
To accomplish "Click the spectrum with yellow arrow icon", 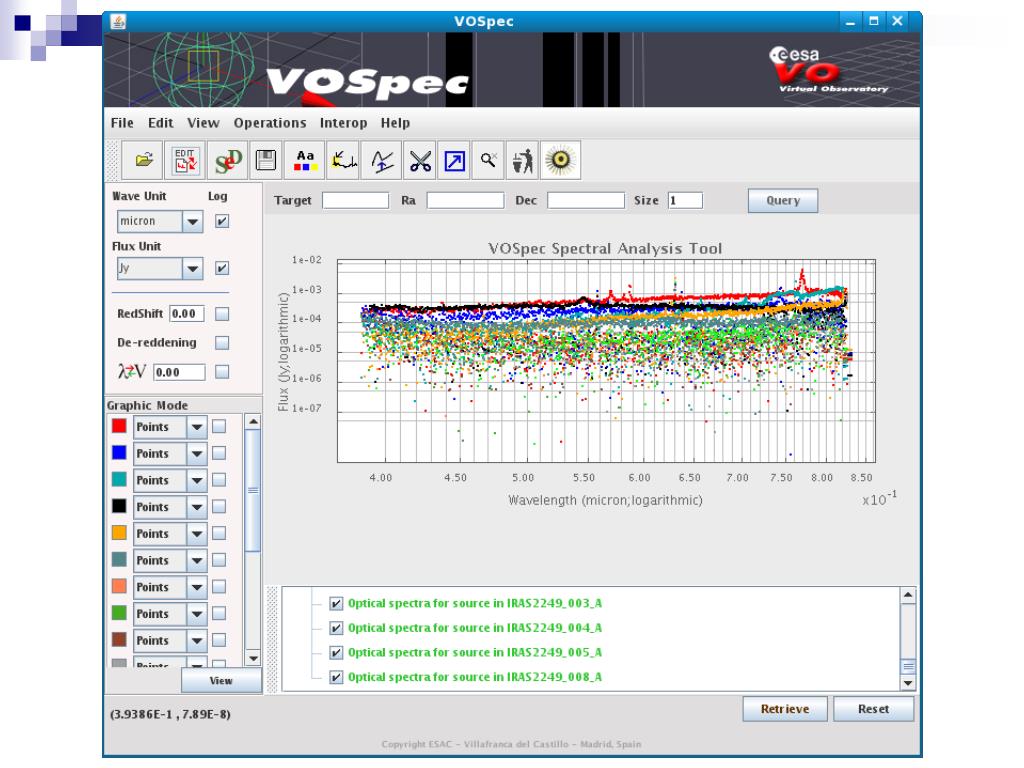I will [x=343, y=161].
